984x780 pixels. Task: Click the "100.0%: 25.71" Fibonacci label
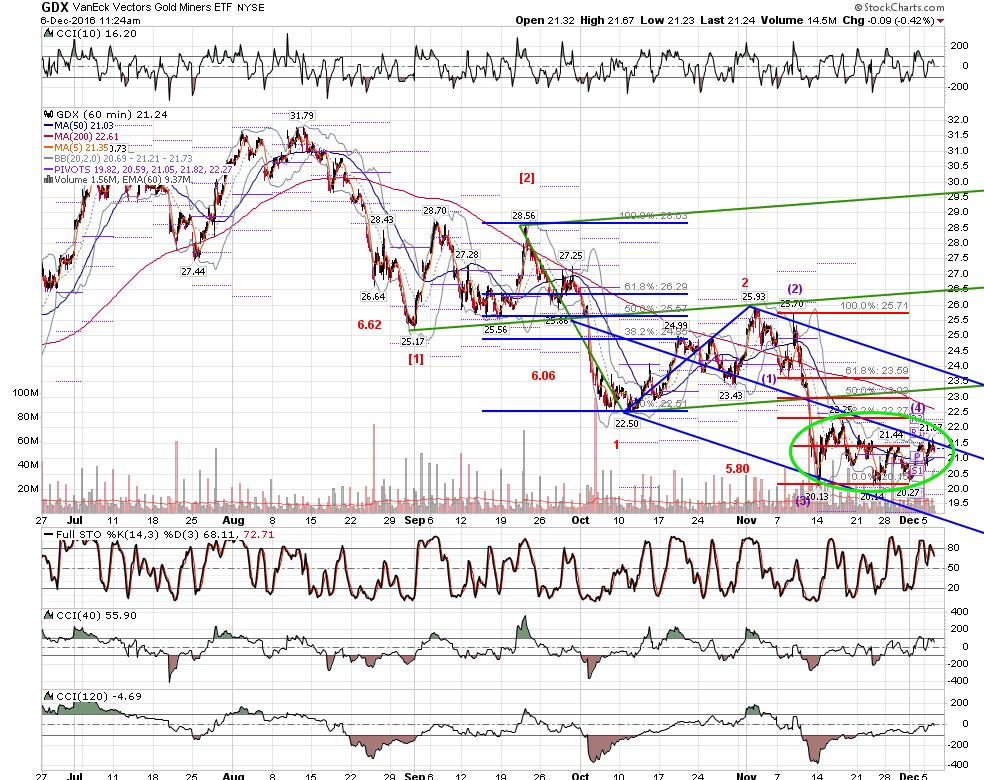874,306
